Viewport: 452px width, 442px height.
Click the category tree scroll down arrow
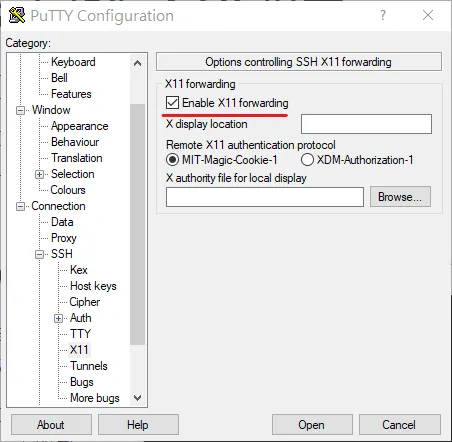(x=137, y=397)
